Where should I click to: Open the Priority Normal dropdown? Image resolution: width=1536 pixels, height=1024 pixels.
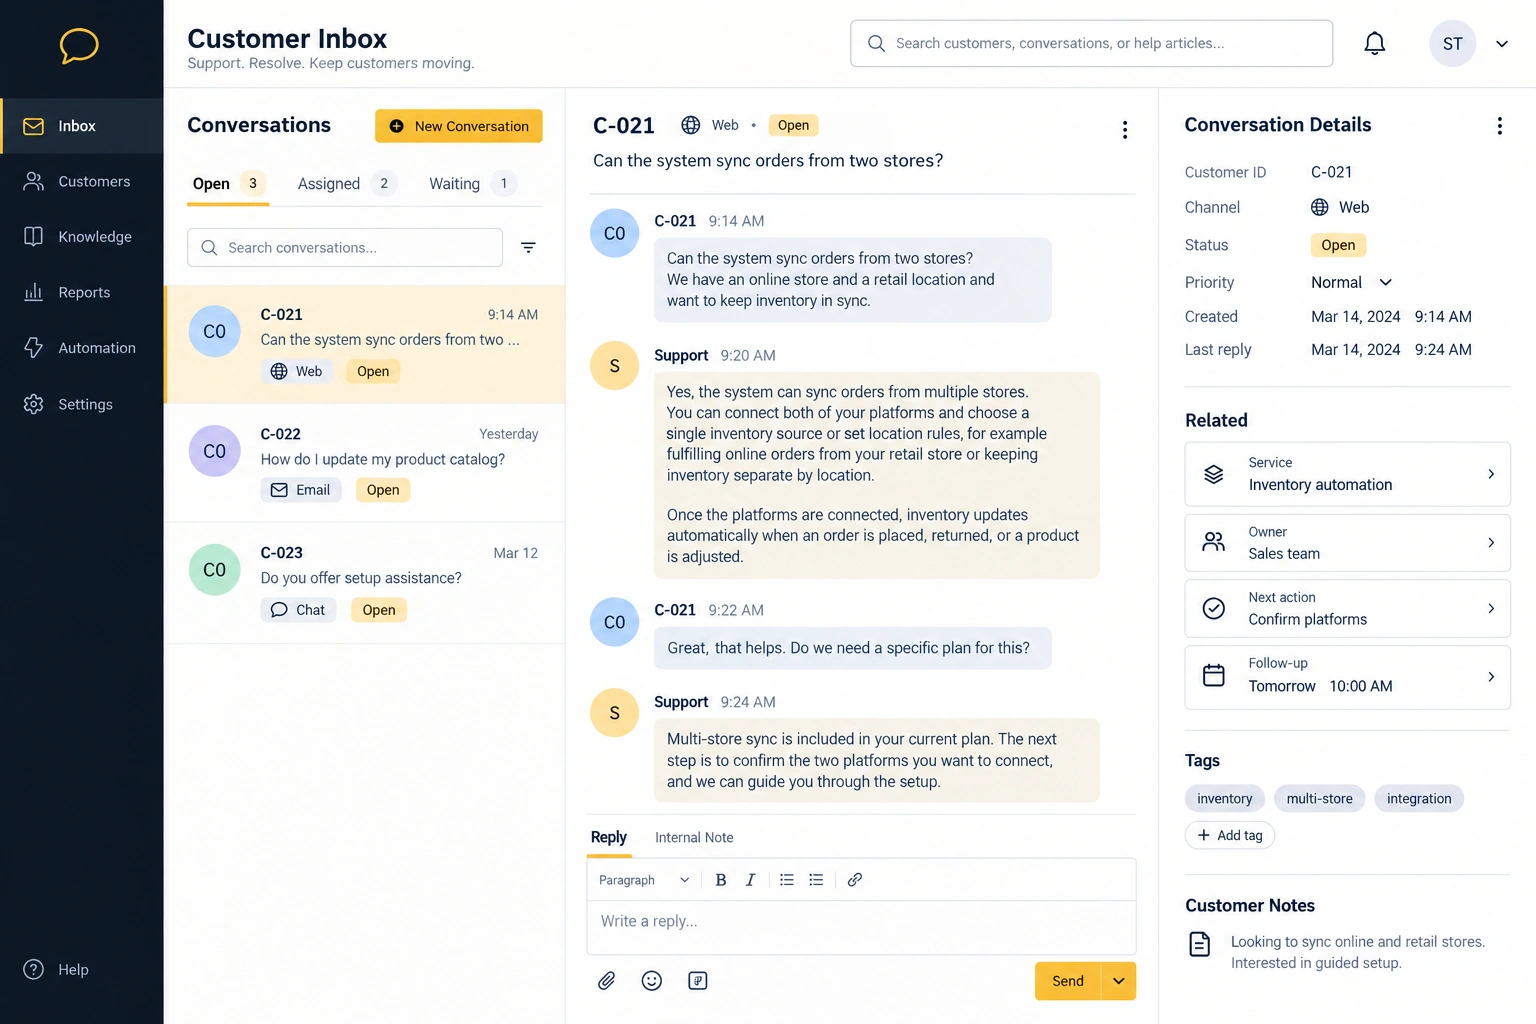1352,283
